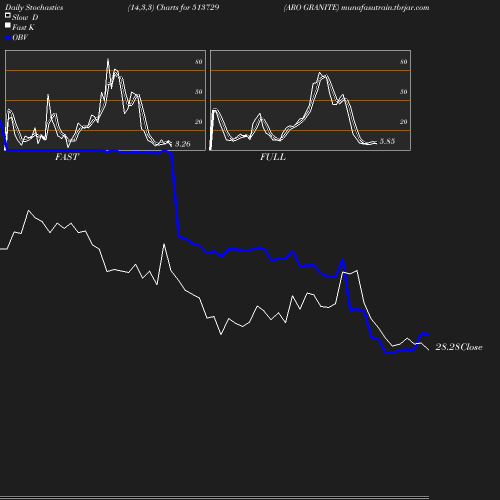Click the '(14,3,3) Charts for 513729' text

point(173,7)
